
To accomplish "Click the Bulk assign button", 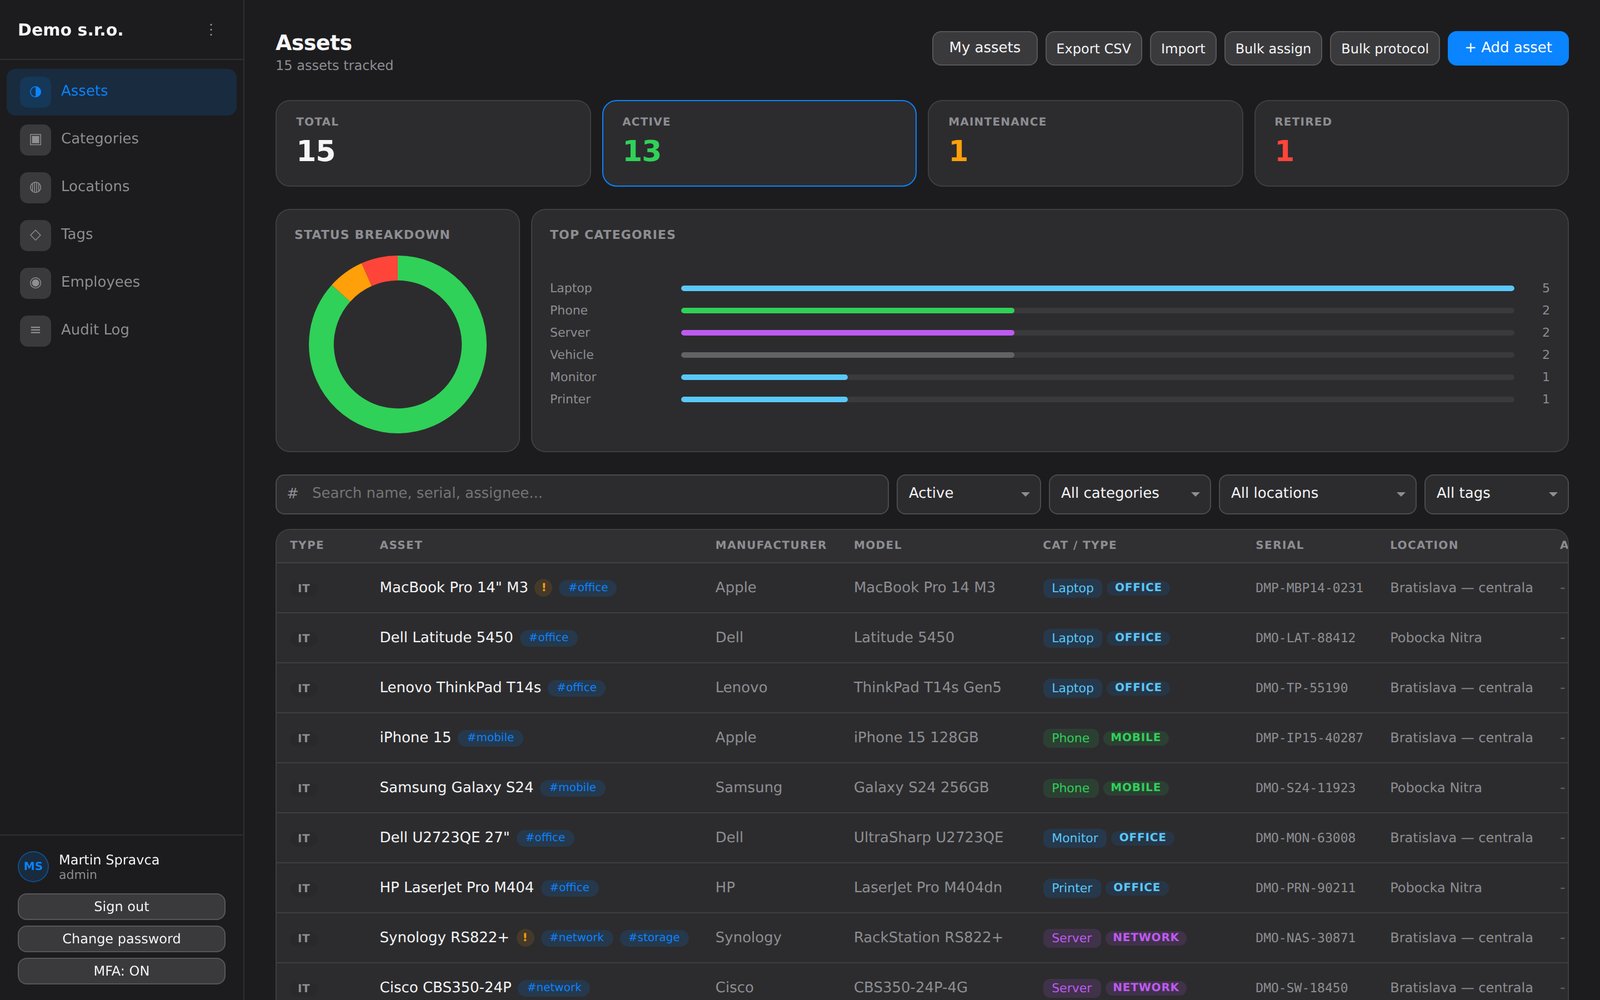I will [1273, 48].
